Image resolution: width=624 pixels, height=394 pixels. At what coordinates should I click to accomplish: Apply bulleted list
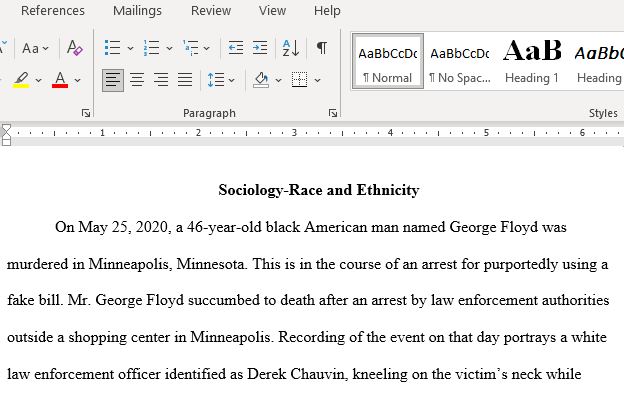[x=112, y=48]
